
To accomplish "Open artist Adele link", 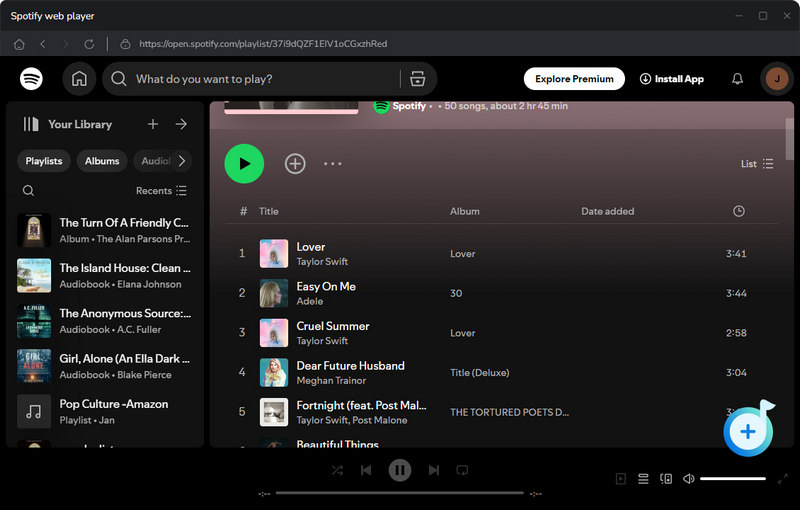I will coord(310,301).
